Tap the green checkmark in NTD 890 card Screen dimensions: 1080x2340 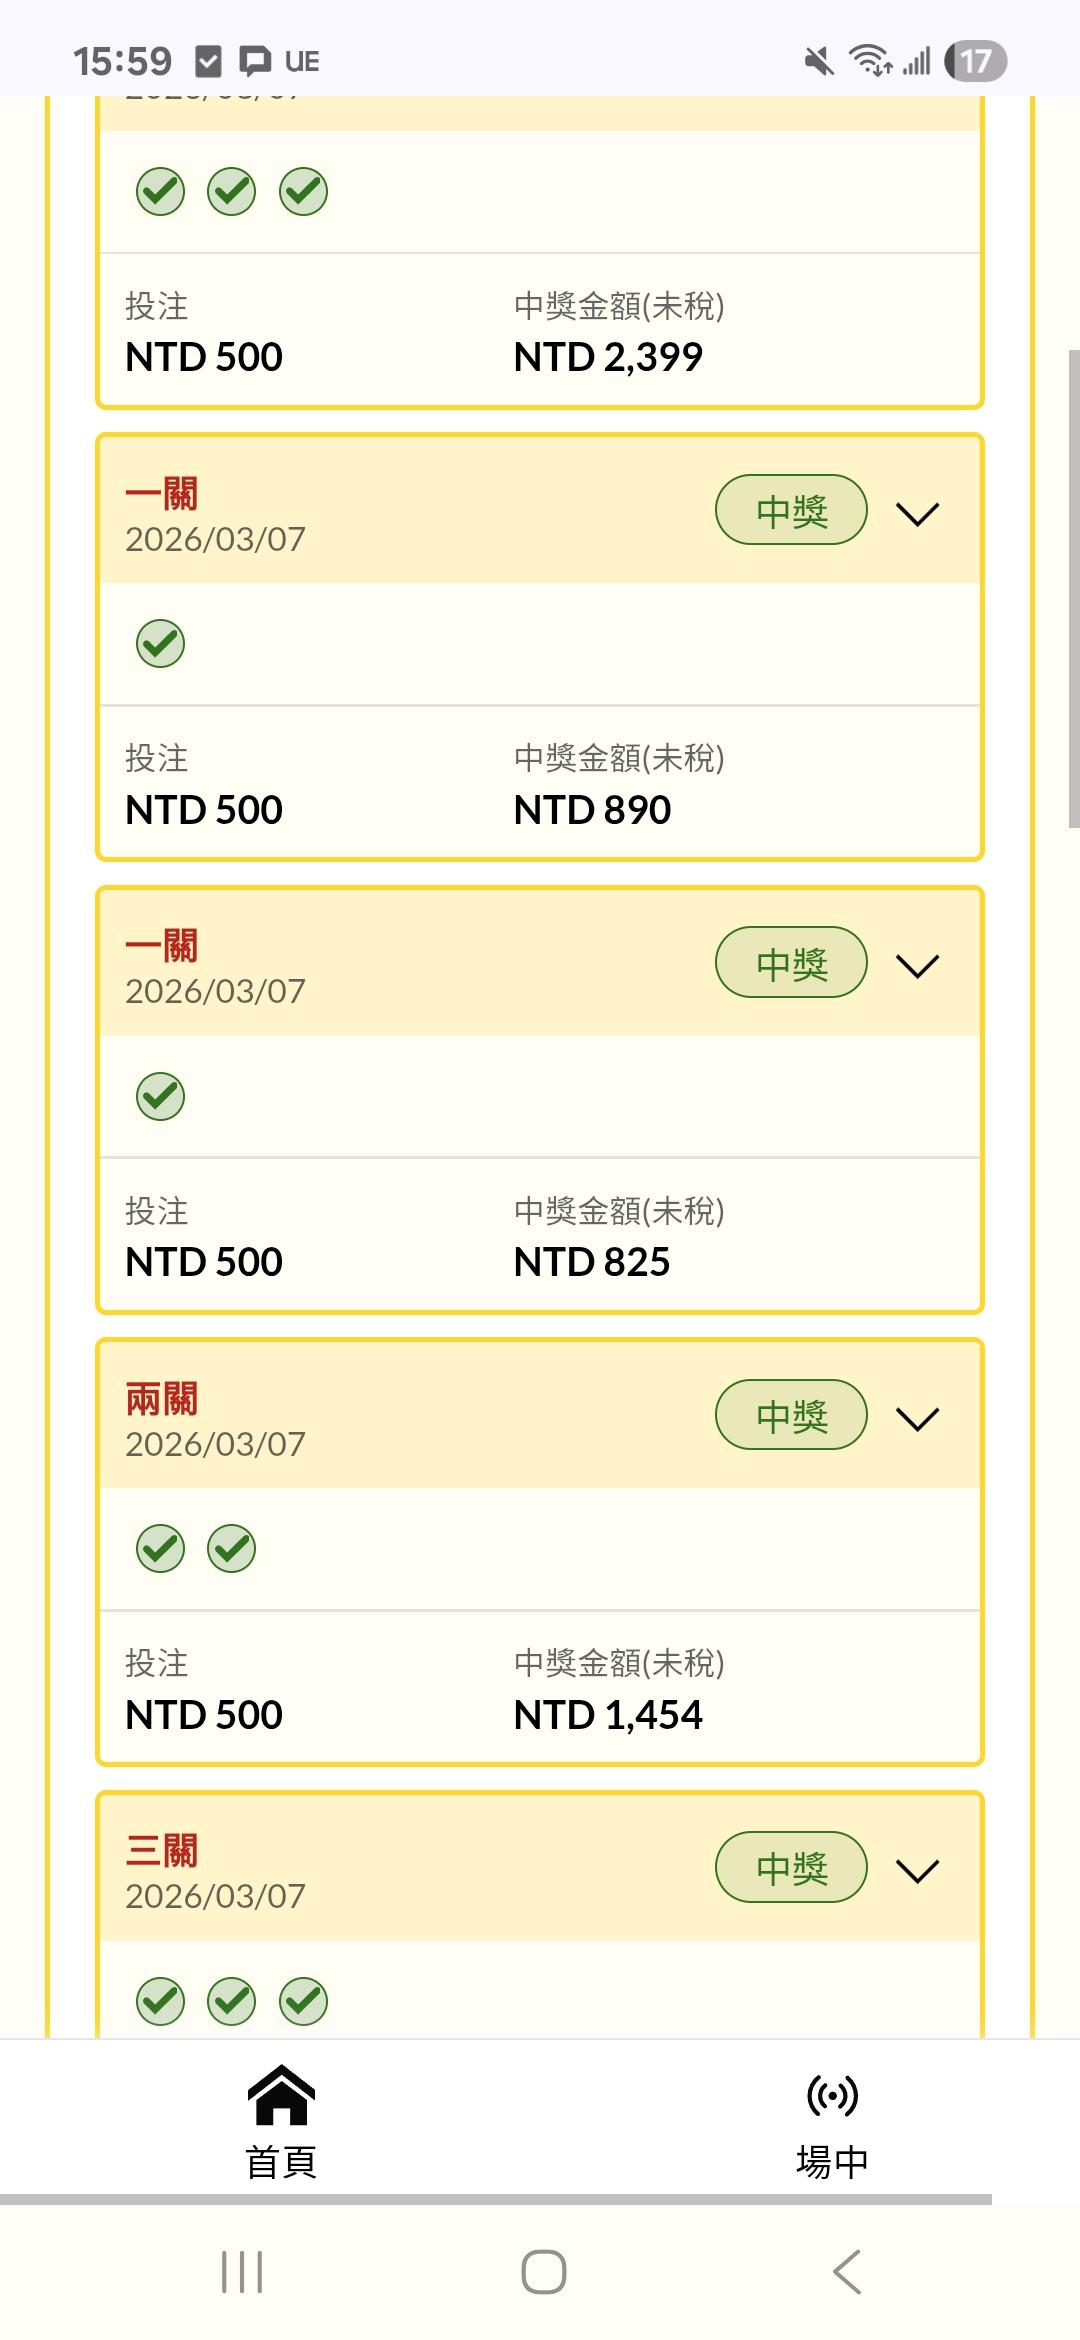point(161,644)
